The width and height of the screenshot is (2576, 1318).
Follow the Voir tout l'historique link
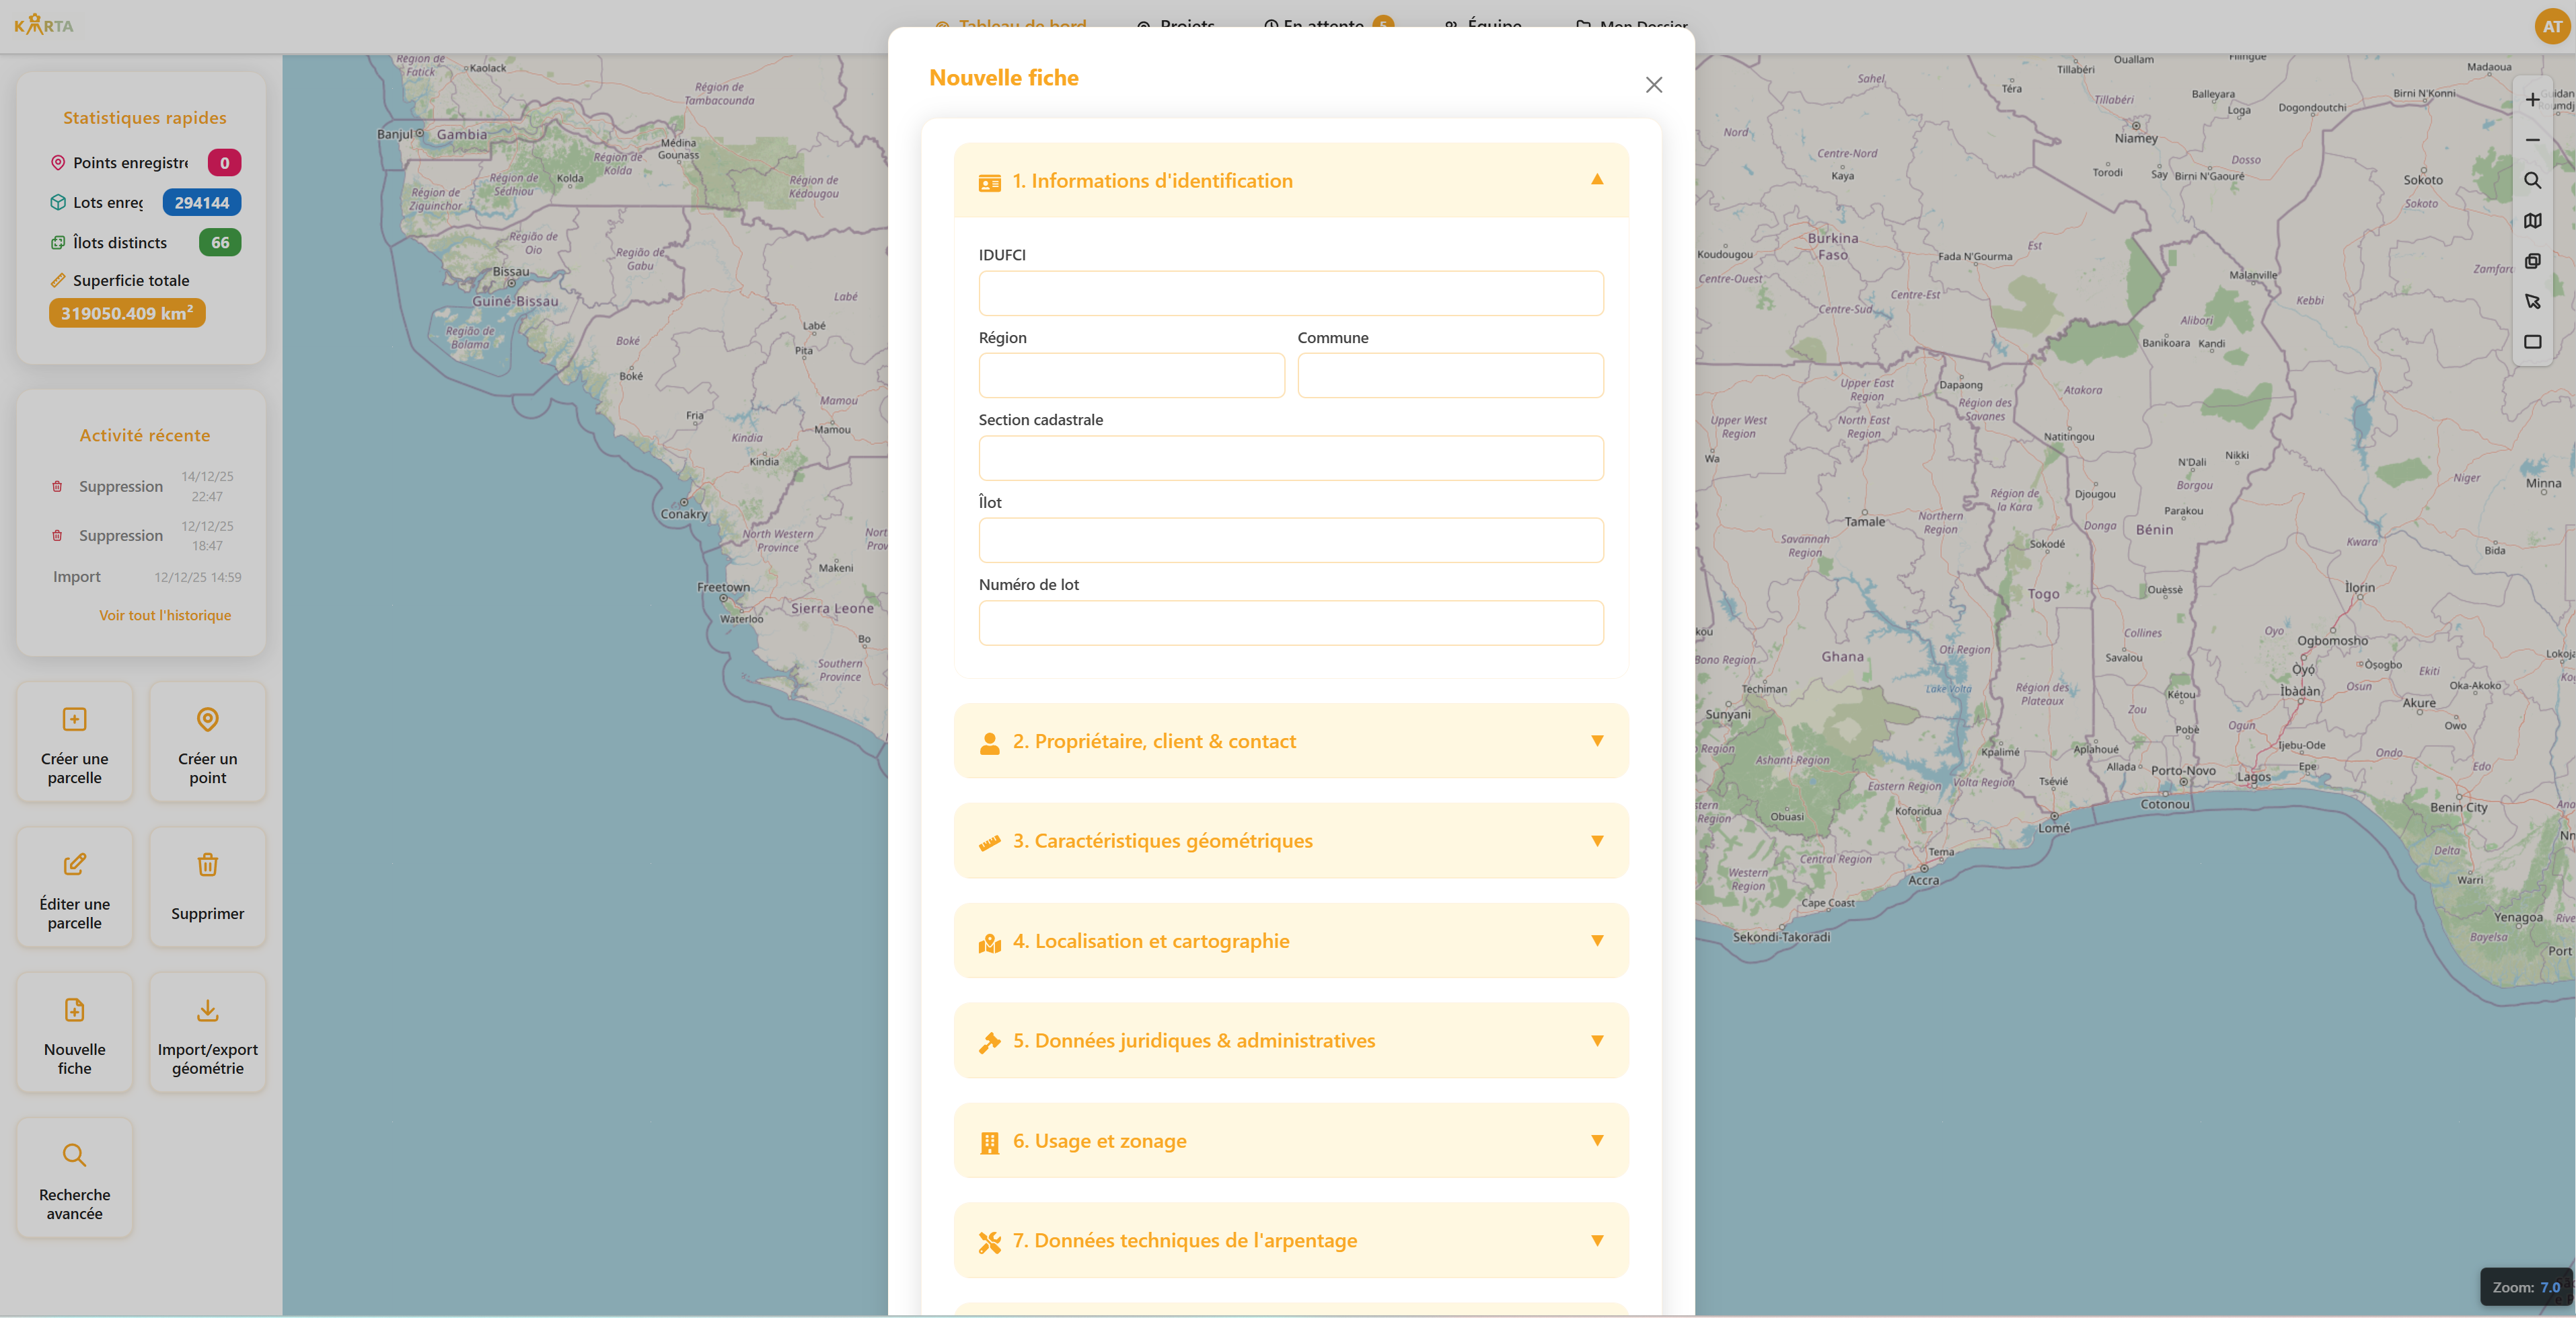(x=165, y=615)
